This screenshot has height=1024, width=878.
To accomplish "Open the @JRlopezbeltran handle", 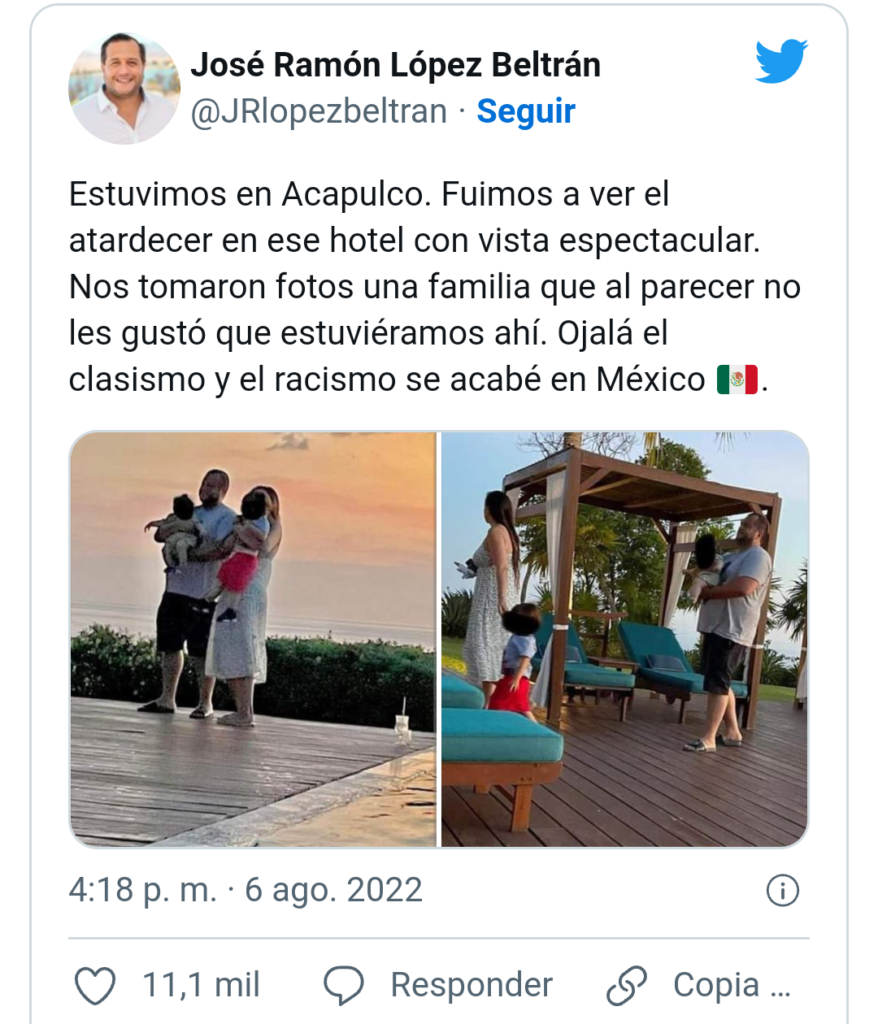I will [319, 111].
